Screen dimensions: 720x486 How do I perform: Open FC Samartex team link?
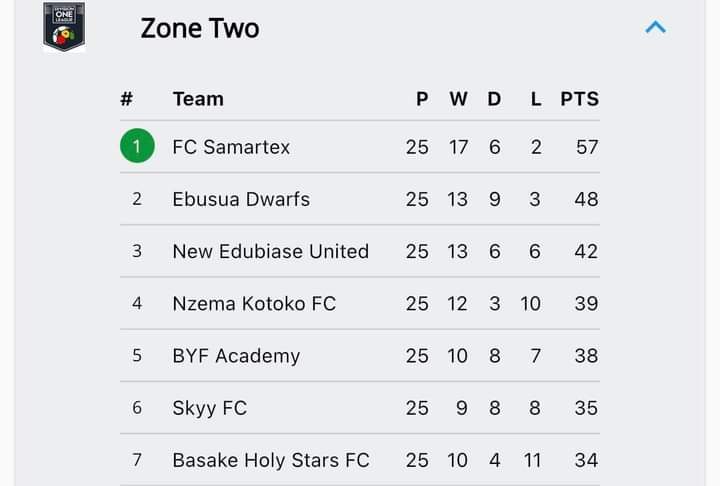click(231, 147)
